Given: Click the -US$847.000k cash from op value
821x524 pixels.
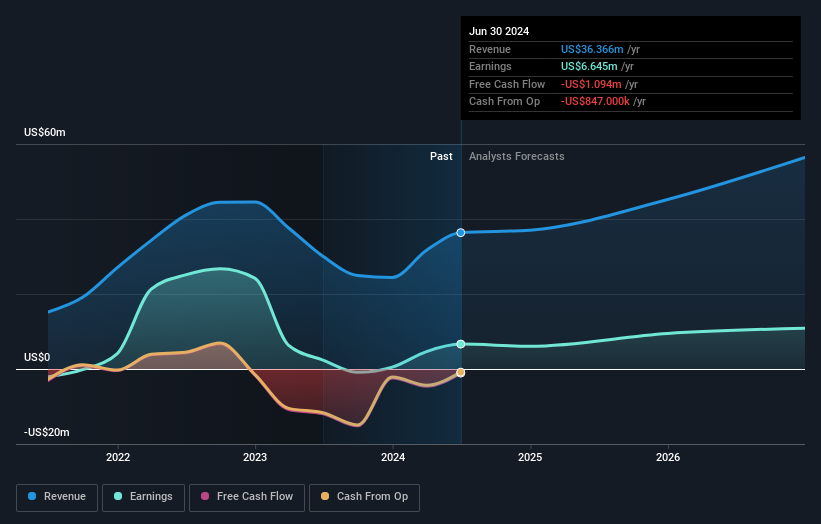Looking at the screenshot, I should click(595, 102).
